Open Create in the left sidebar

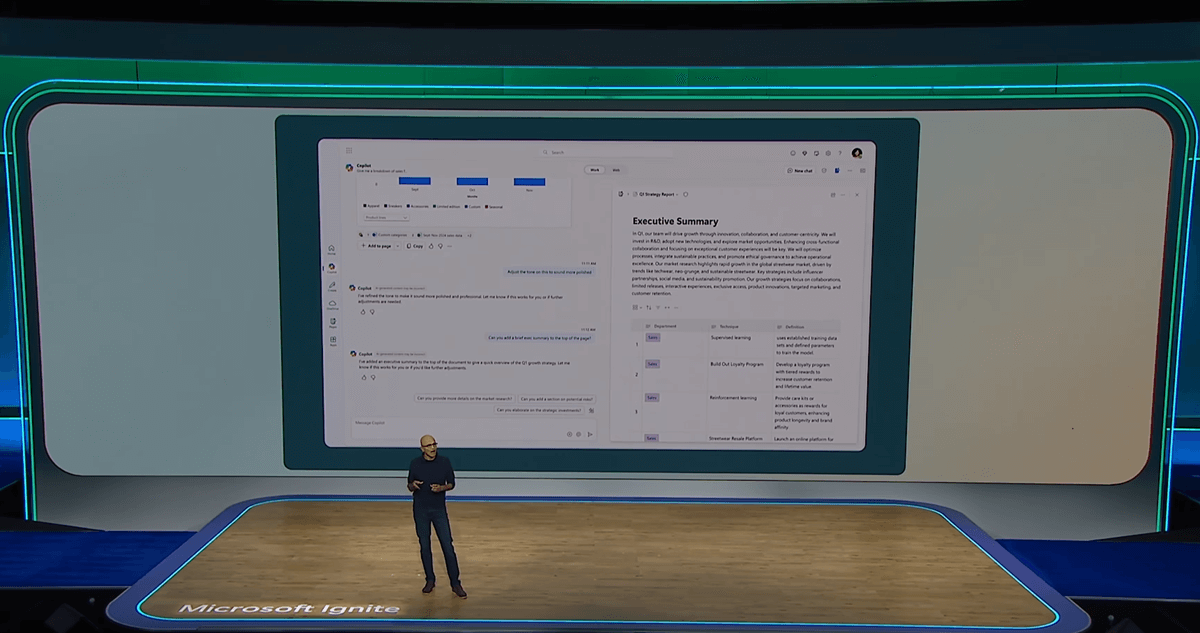pos(331,287)
